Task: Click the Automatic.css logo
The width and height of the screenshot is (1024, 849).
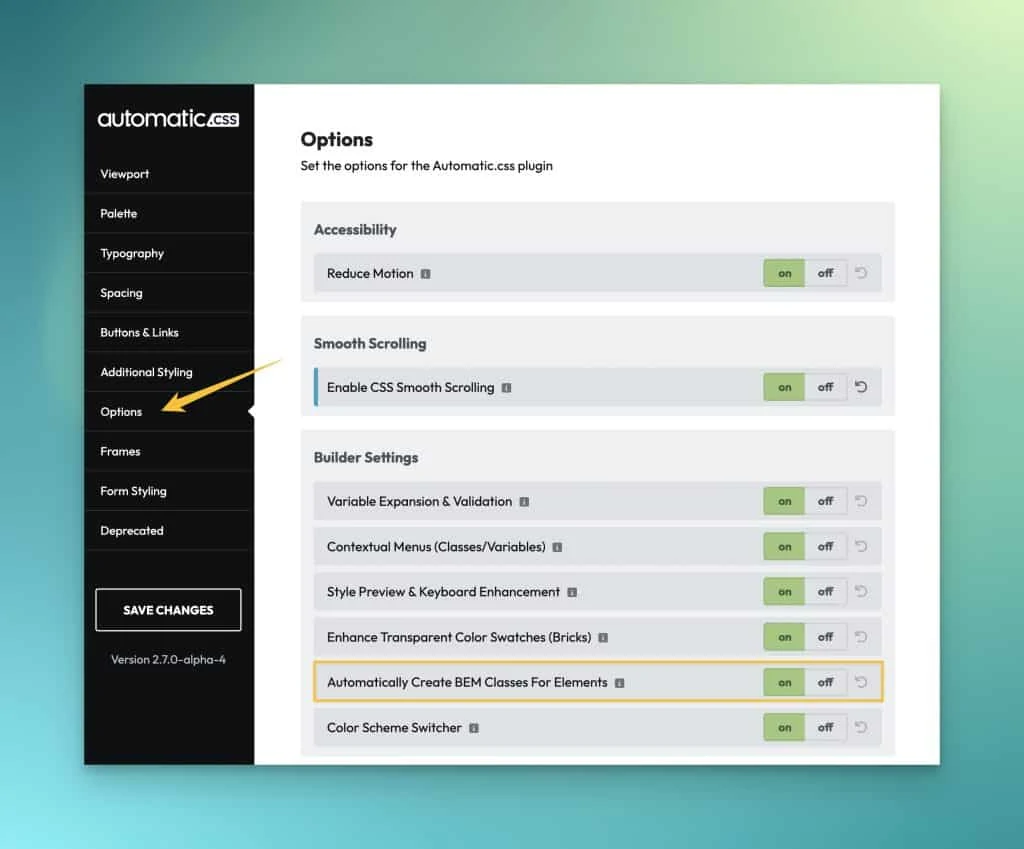Action: click(168, 118)
